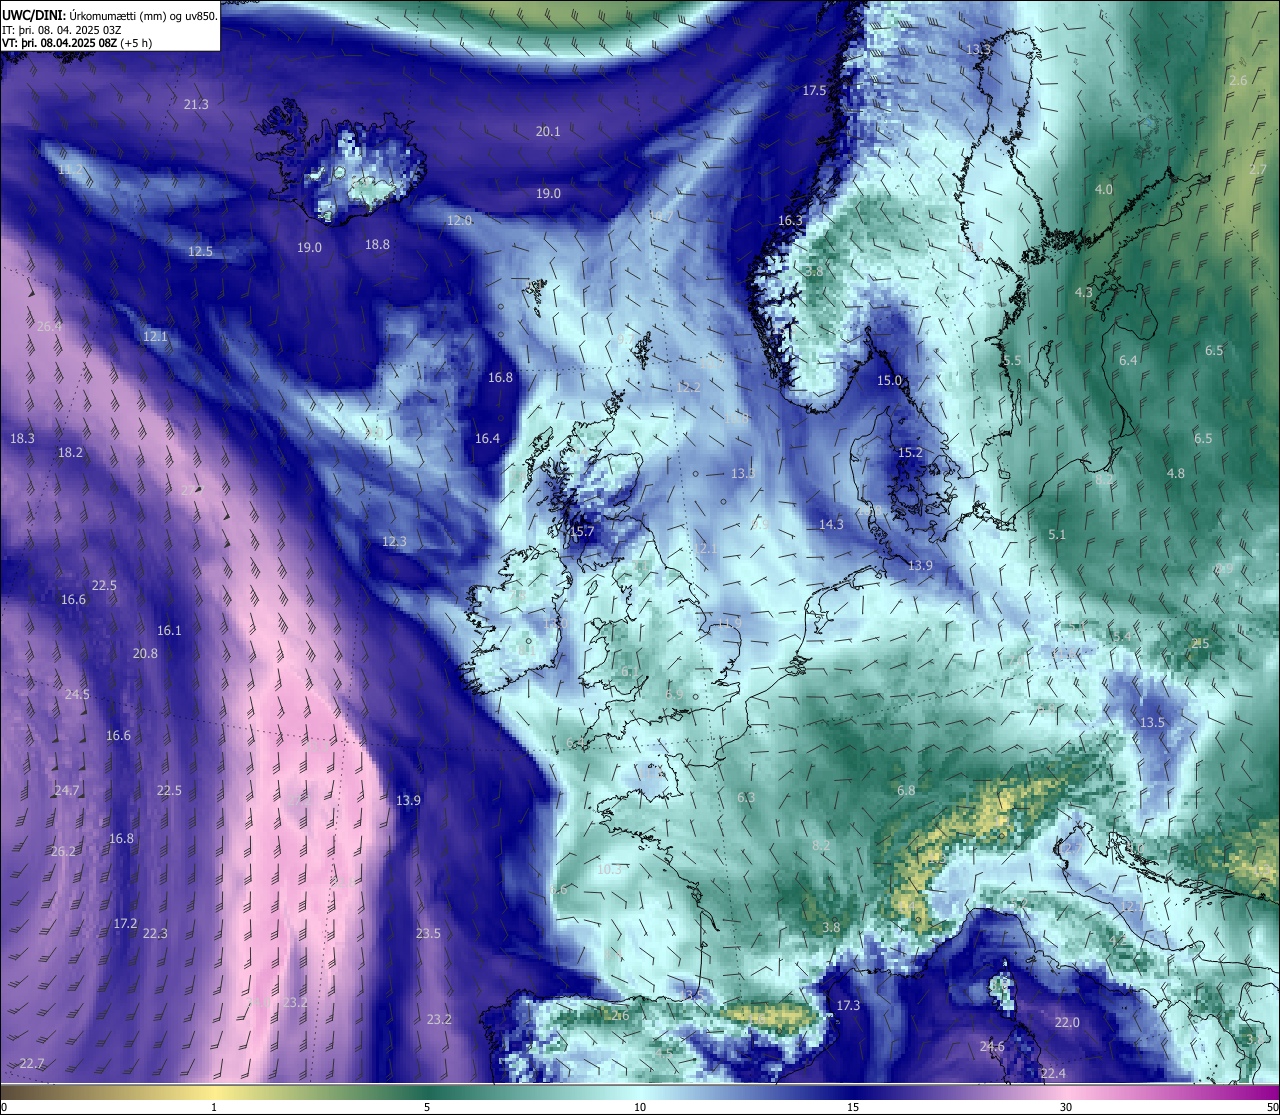Click the 12.0 value southeast of Iceland
1280x1115 pixels.
point(459,220)
